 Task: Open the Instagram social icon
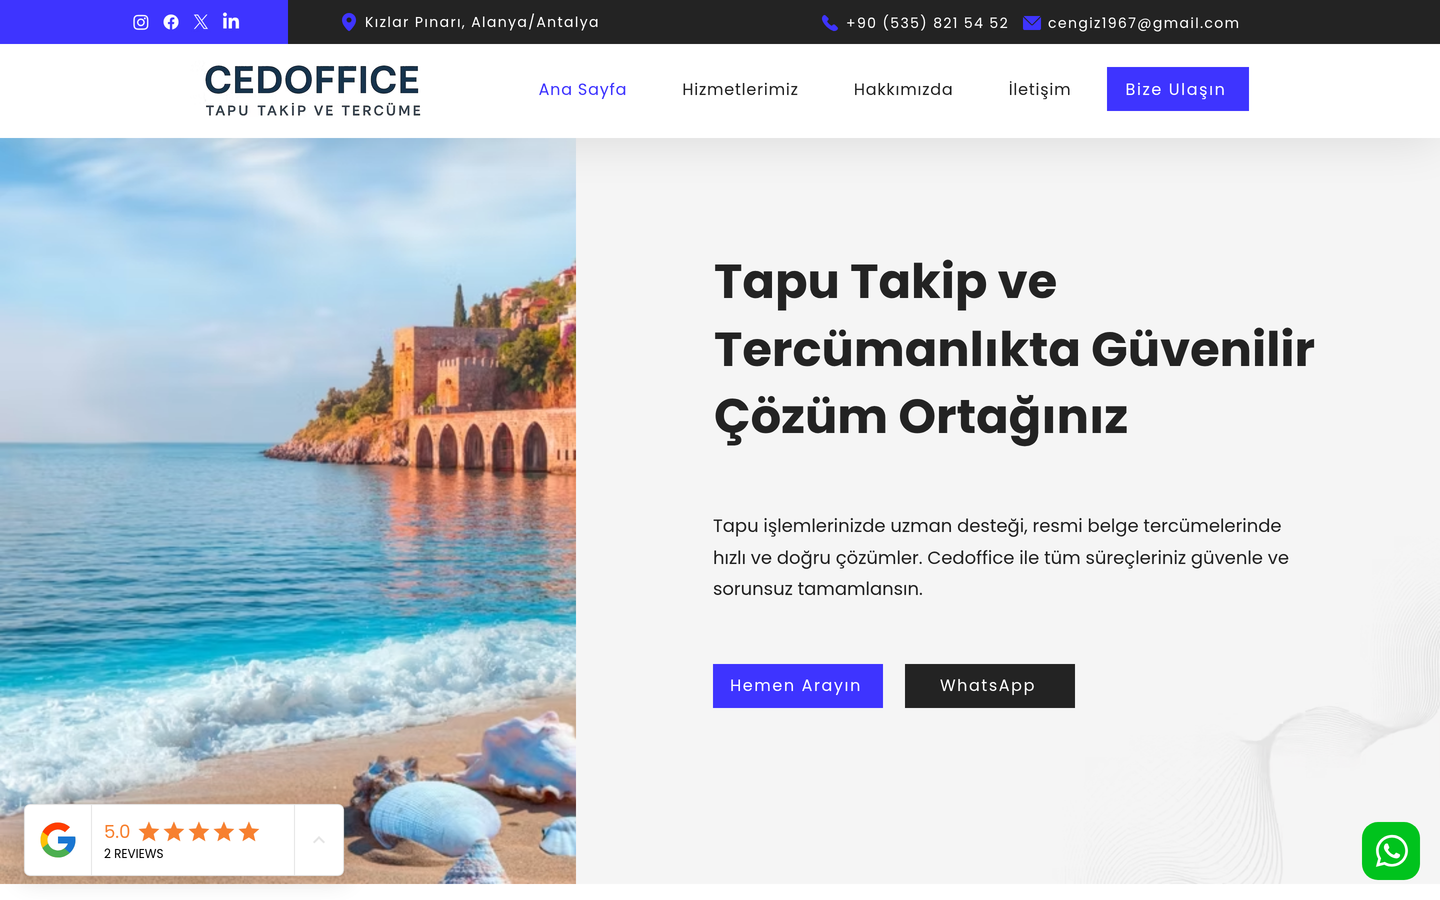141,22
